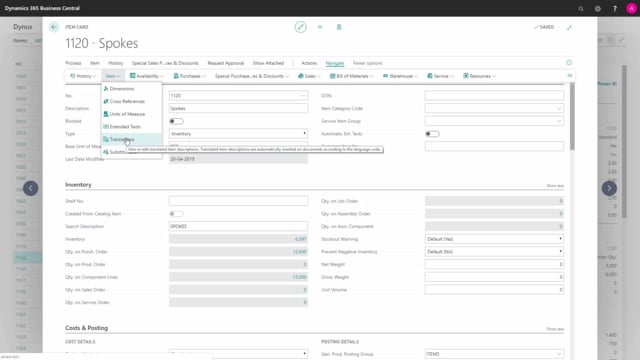Viewport: 640px width, 360px height.
Task: Toggle the Blocked switch
Action: click(x=176, y=121)
